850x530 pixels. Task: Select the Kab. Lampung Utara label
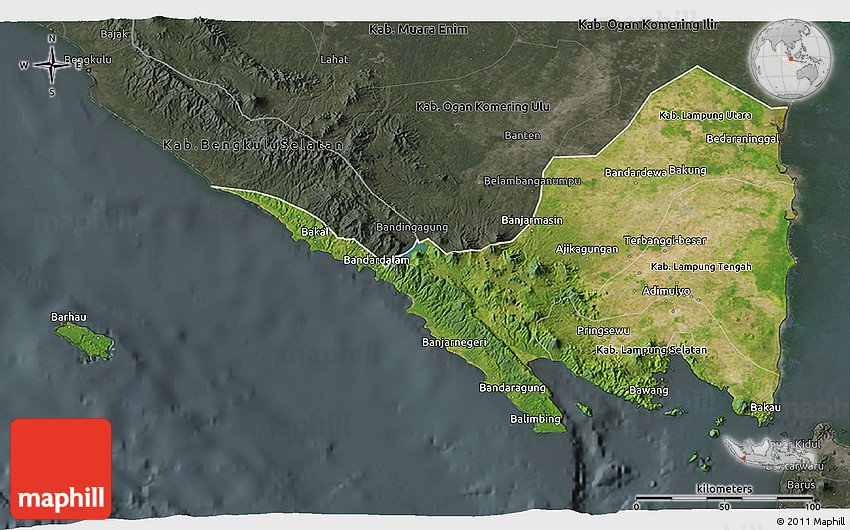[x=699, y=116]
